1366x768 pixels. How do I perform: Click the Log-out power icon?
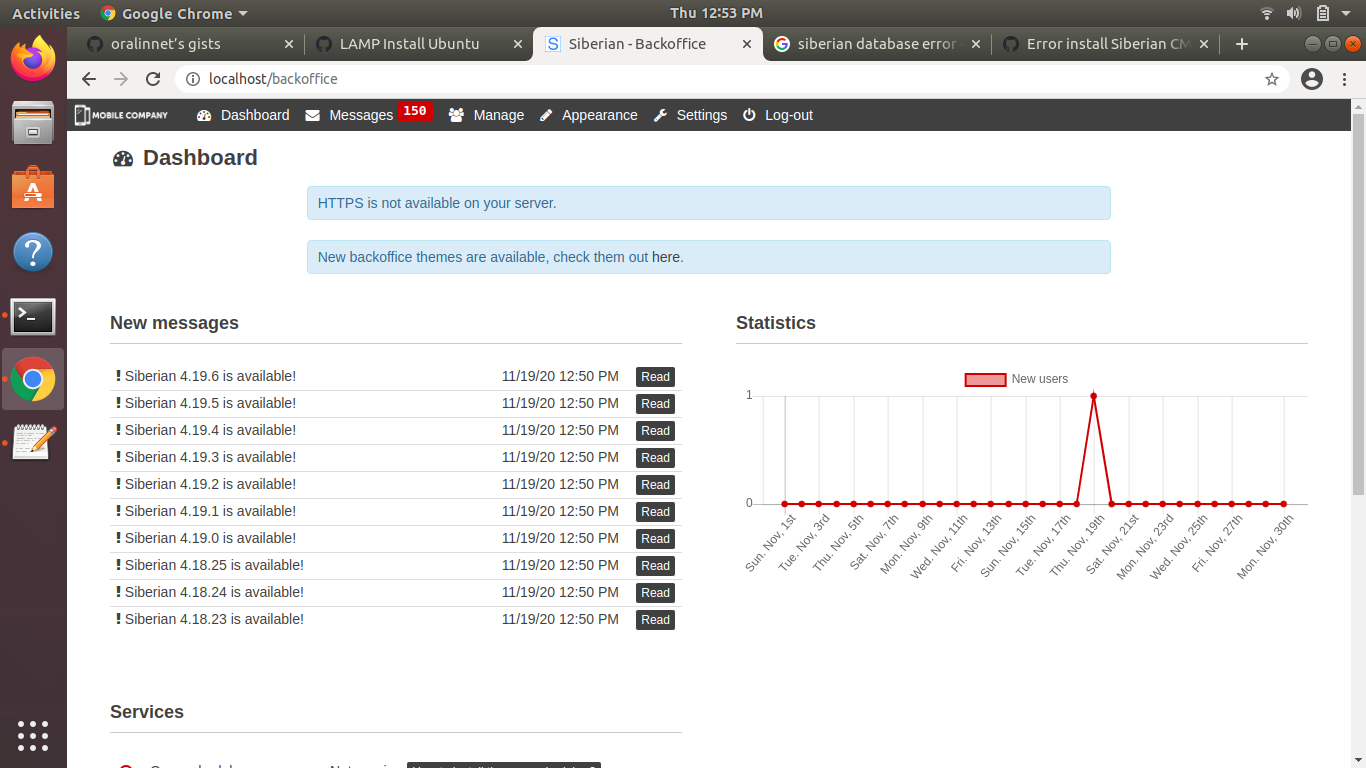pyautogui.click(x=749, y=115)
